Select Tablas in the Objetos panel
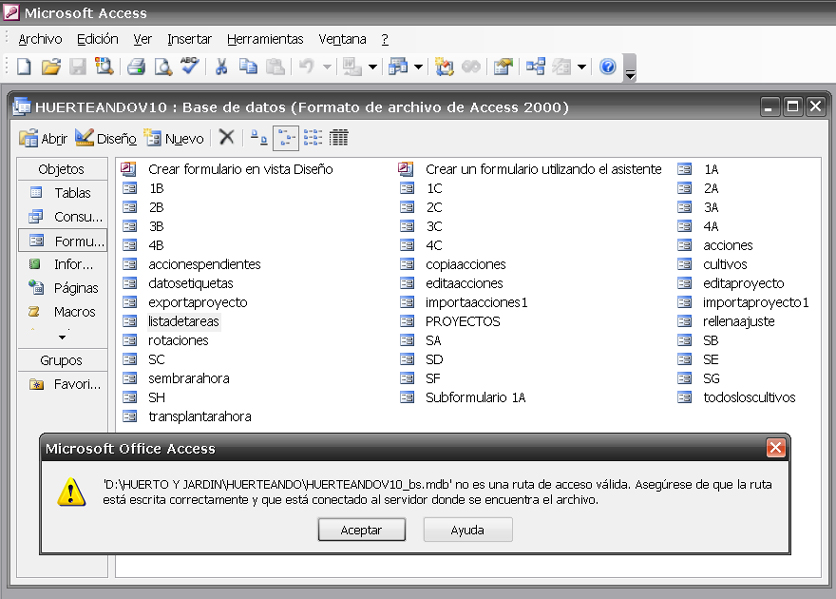Viewport: 836px width, 599px height. point(63,193)
